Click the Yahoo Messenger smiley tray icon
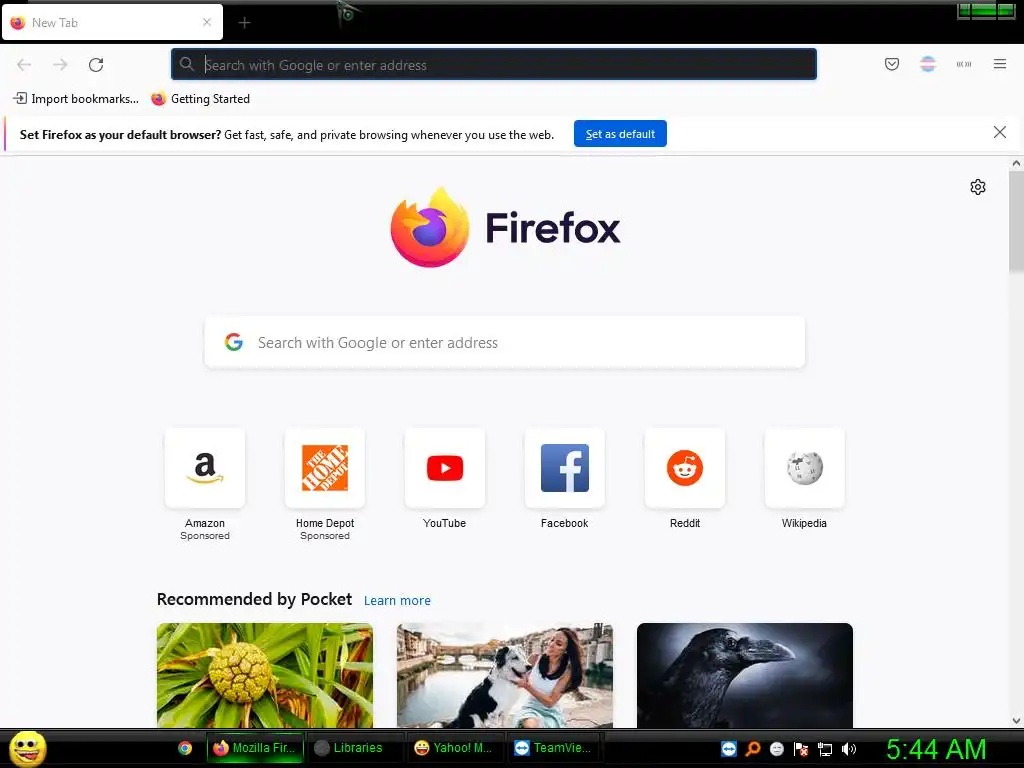The width and height of the screenshot is (1024, 768). [776, 749]
